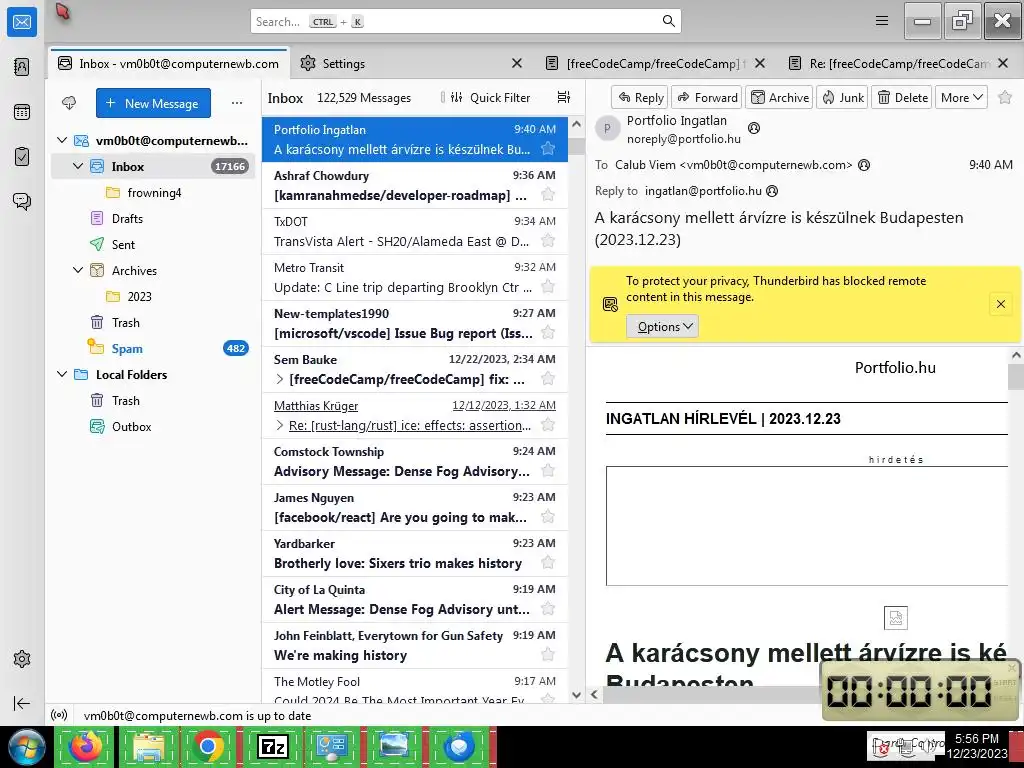1024x768 pixels.
Task: Forward the open message
Action: point(707,97)
